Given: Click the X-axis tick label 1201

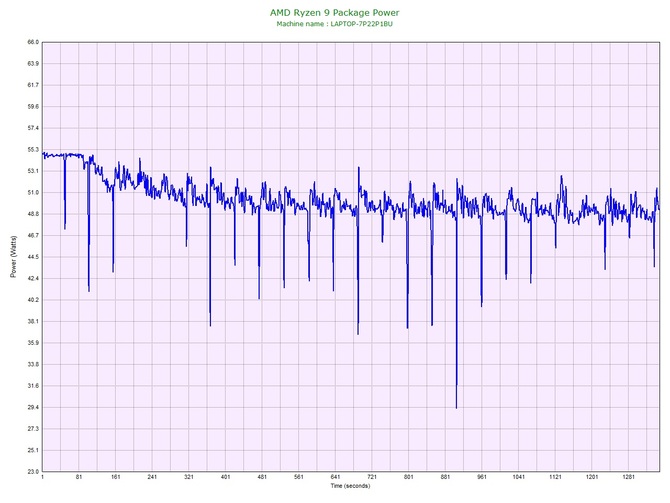Looking at the screenshot, I should (x=592, y=477).
